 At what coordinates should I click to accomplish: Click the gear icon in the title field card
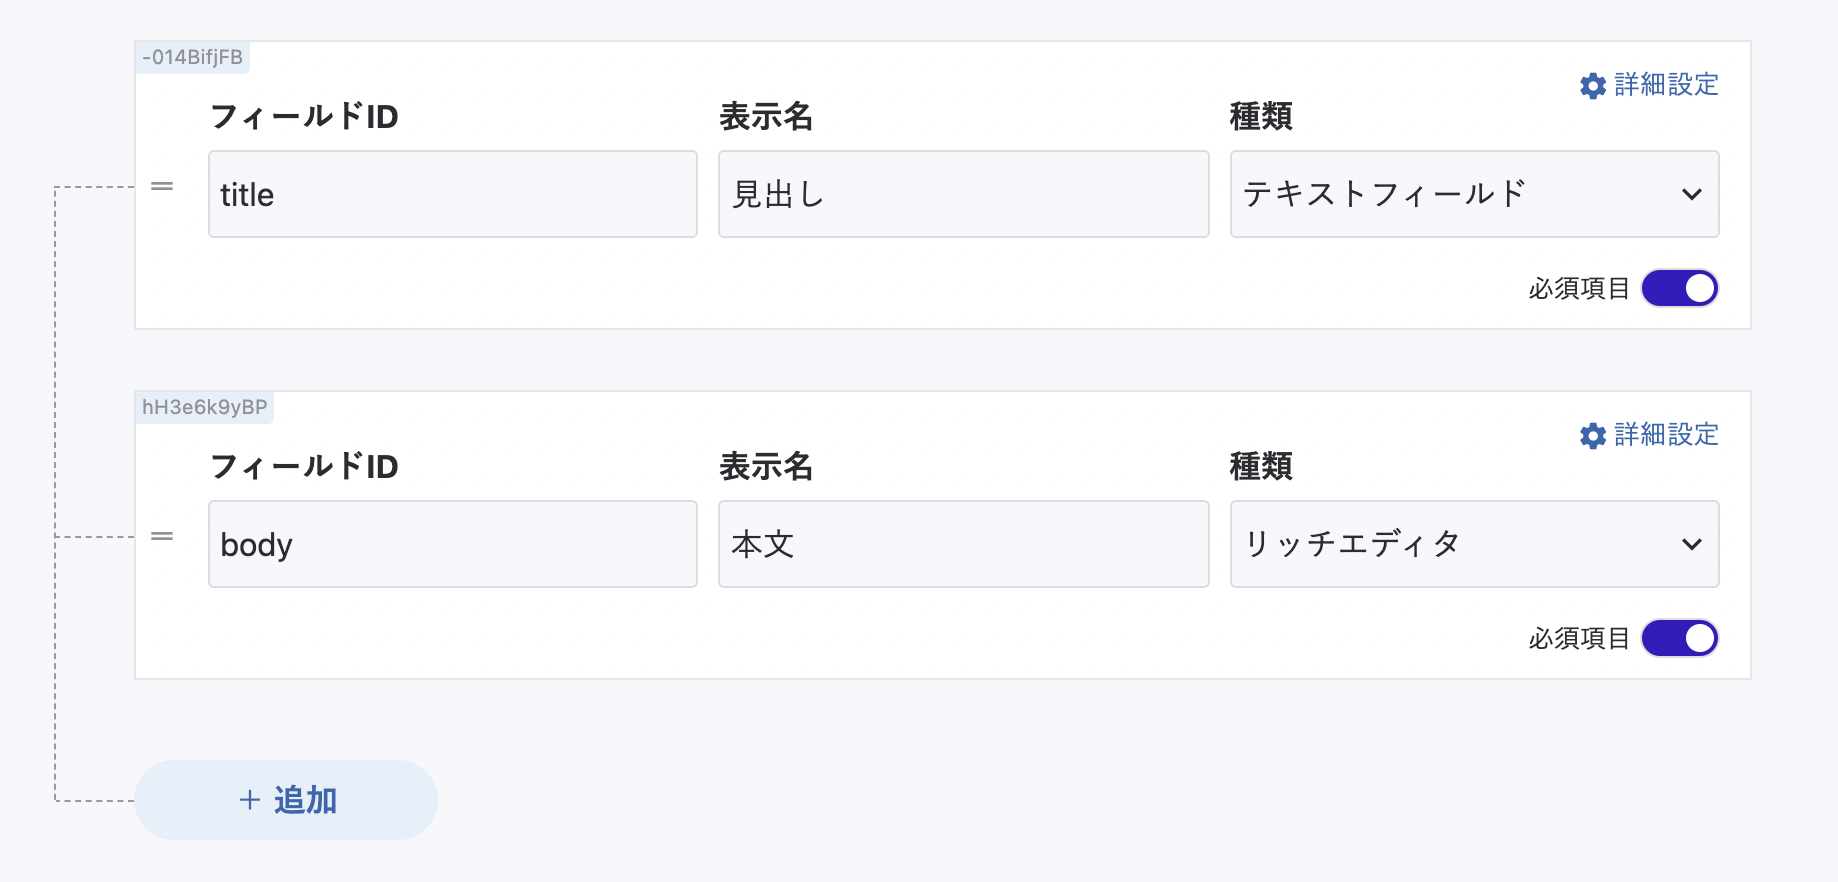click(x=1593, y=86)
